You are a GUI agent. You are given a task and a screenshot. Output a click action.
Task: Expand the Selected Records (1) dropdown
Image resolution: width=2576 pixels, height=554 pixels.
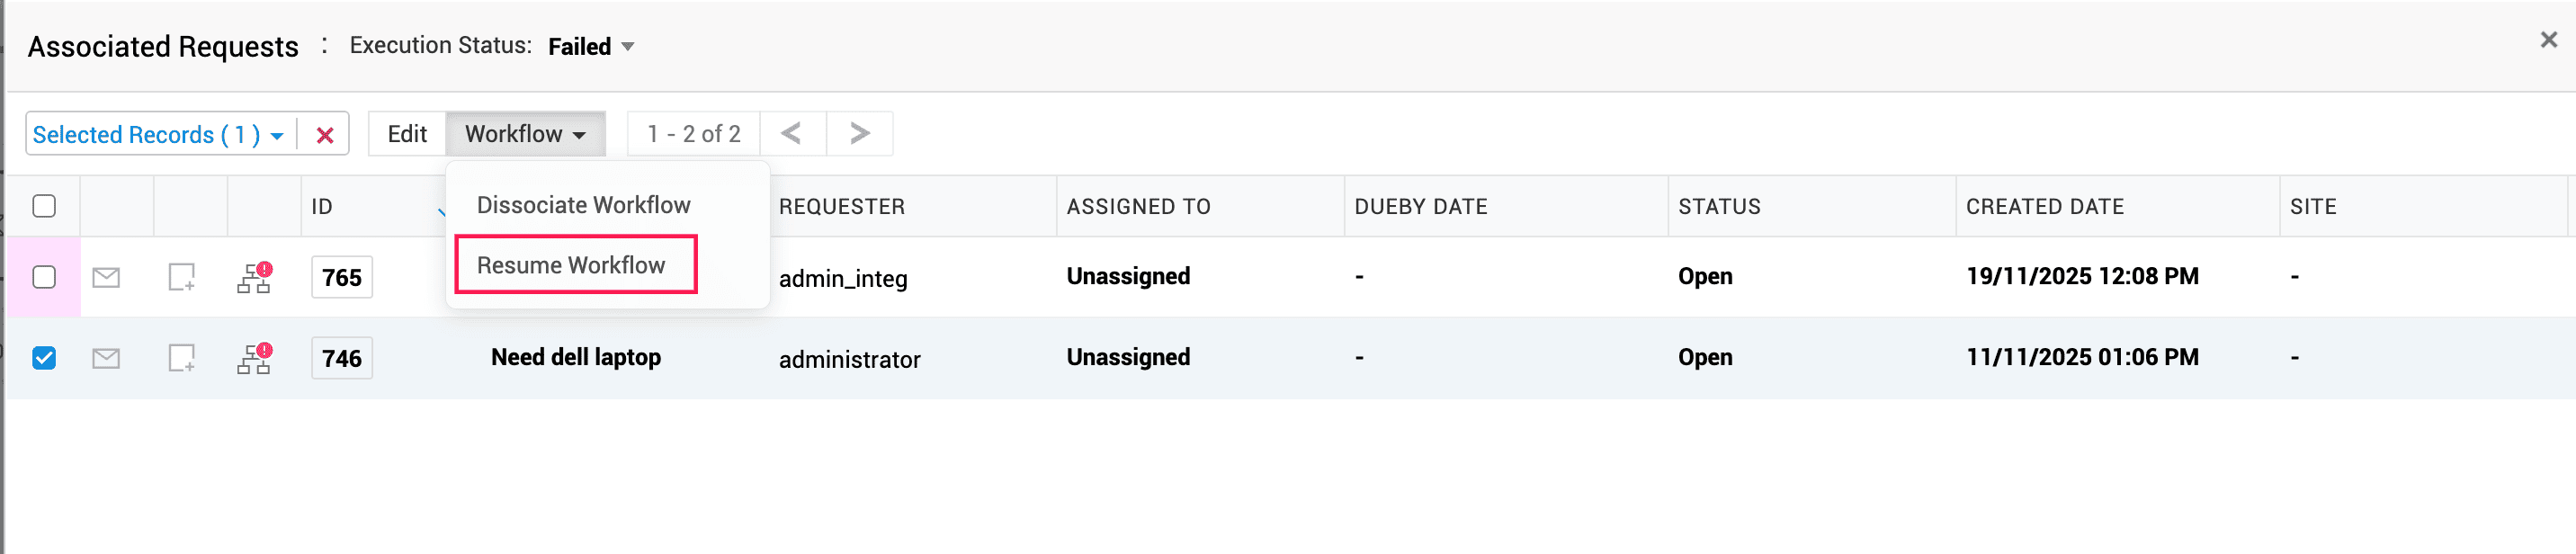point(158,134)
